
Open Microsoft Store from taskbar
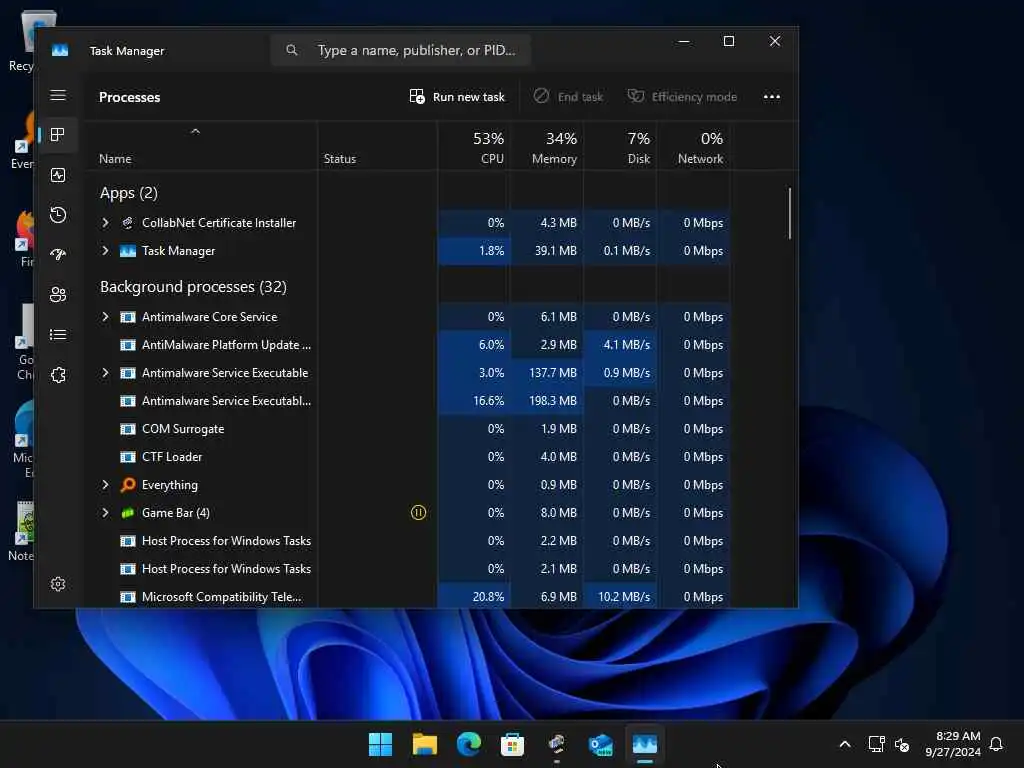(x=513, y=744)
